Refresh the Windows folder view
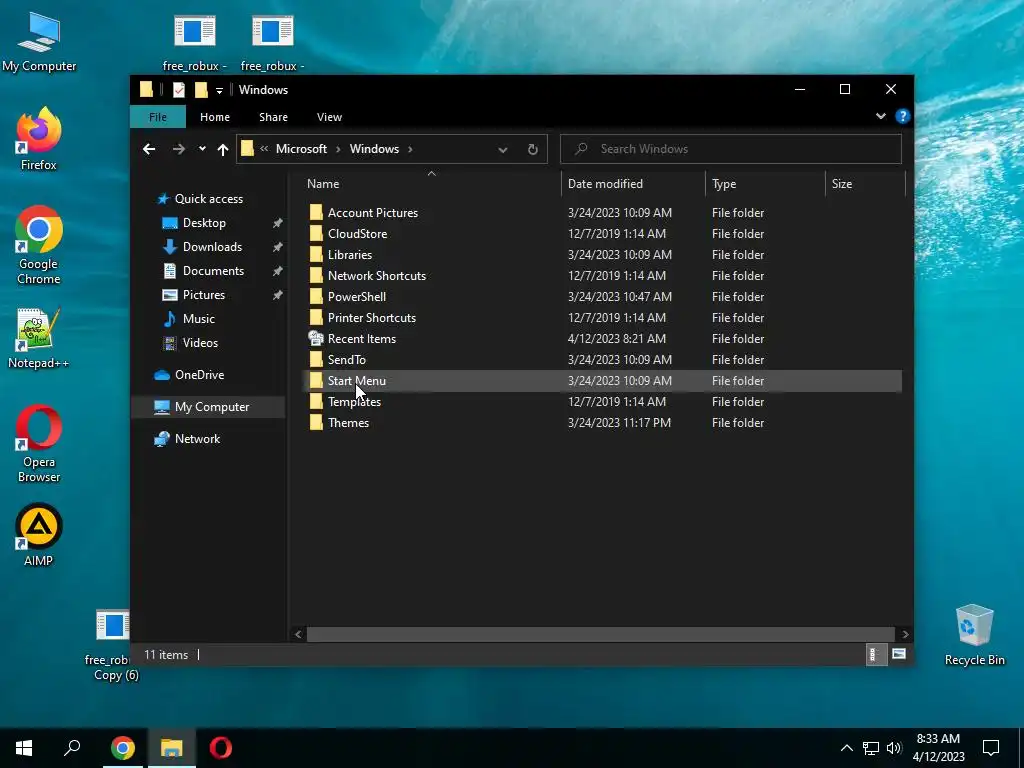1024x768 pixels. click(533, 149)
